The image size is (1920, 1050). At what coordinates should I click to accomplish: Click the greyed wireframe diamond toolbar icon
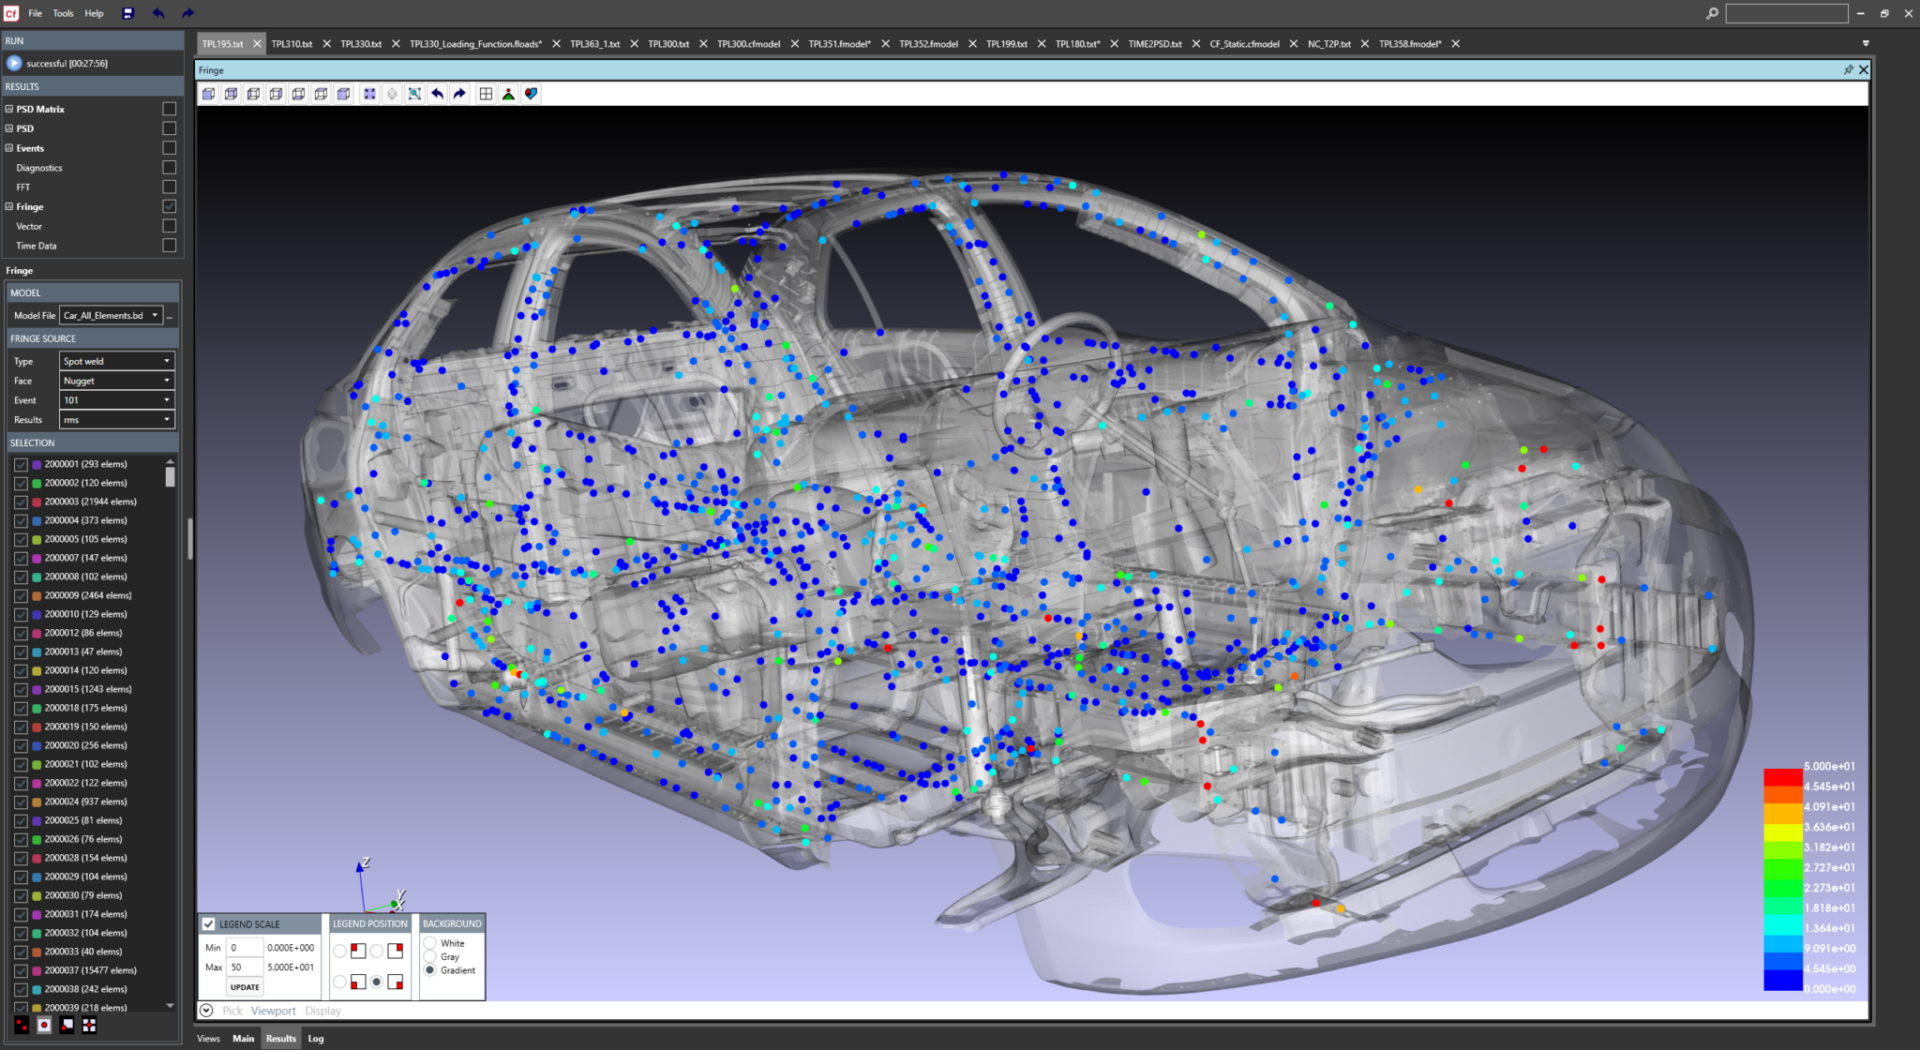click(392, 94)
